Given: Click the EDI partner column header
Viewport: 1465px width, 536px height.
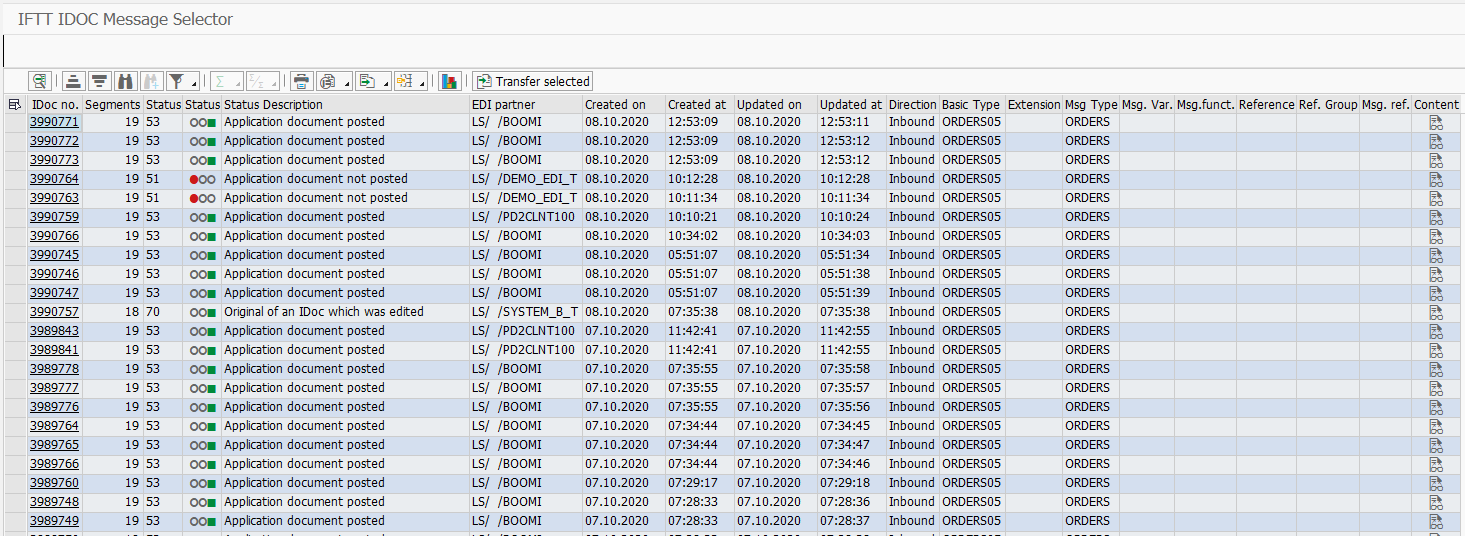Looking at the screenshot, I should tap(503, 104).
